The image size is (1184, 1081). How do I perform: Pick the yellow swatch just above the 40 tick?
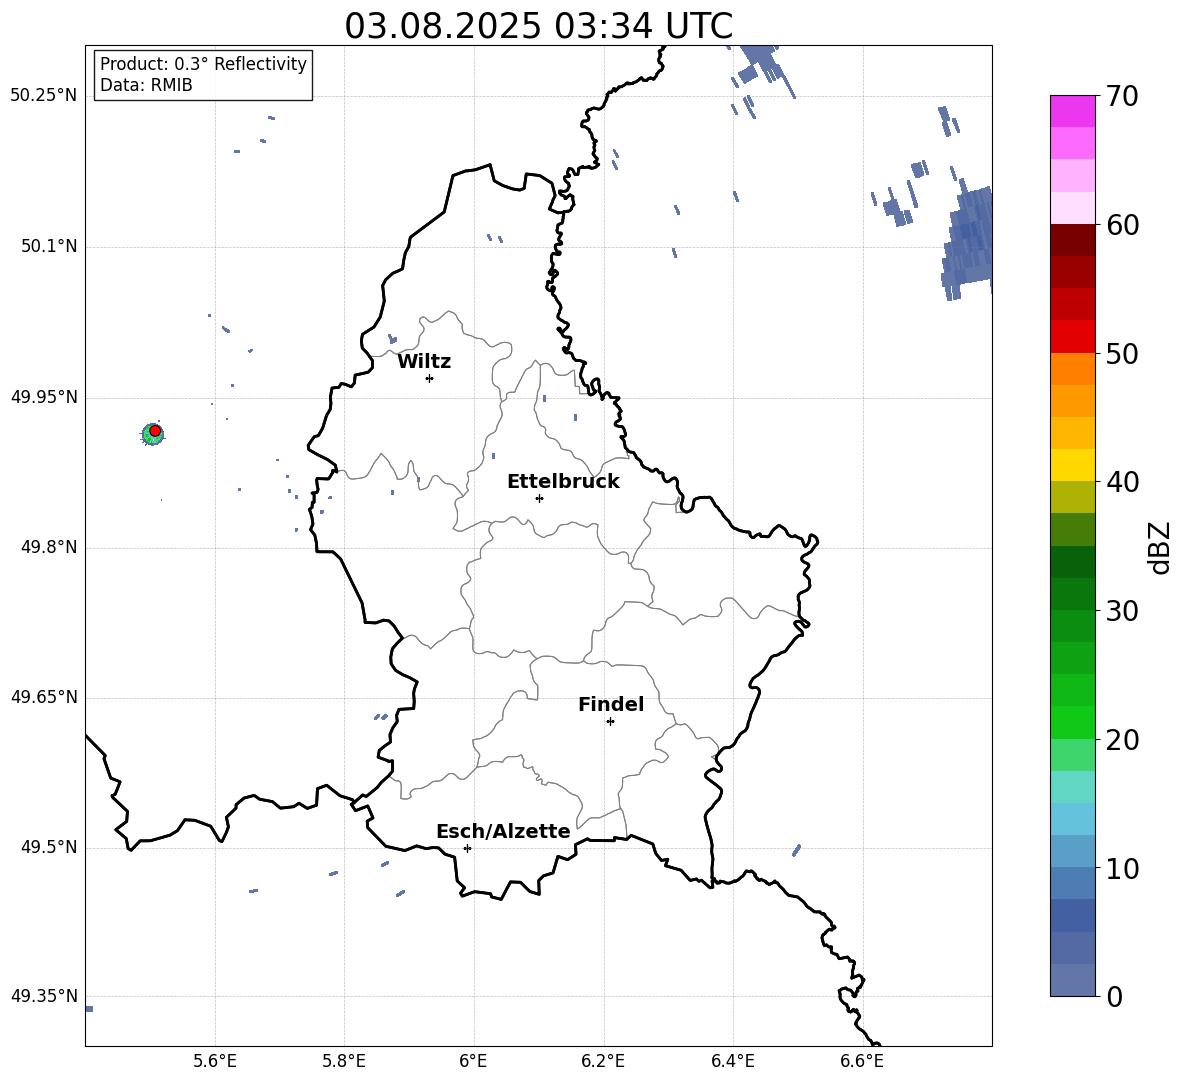pos(1072,465)
